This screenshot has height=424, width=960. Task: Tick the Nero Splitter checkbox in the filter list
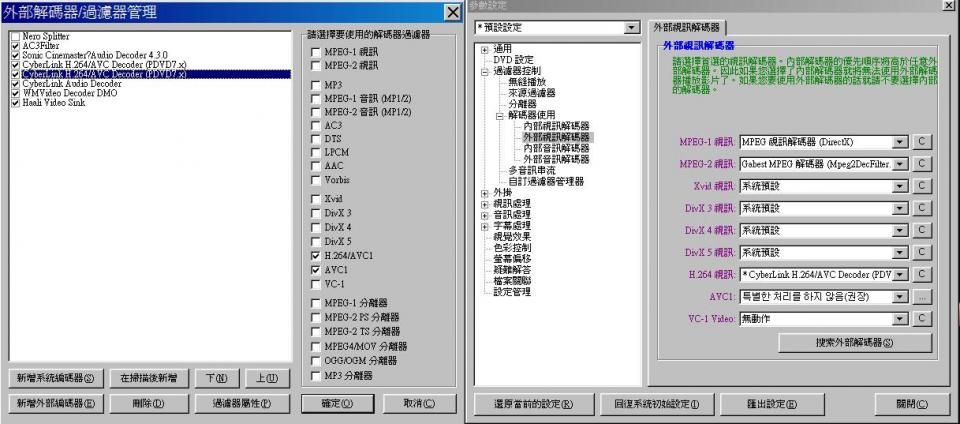pos(15,37)
